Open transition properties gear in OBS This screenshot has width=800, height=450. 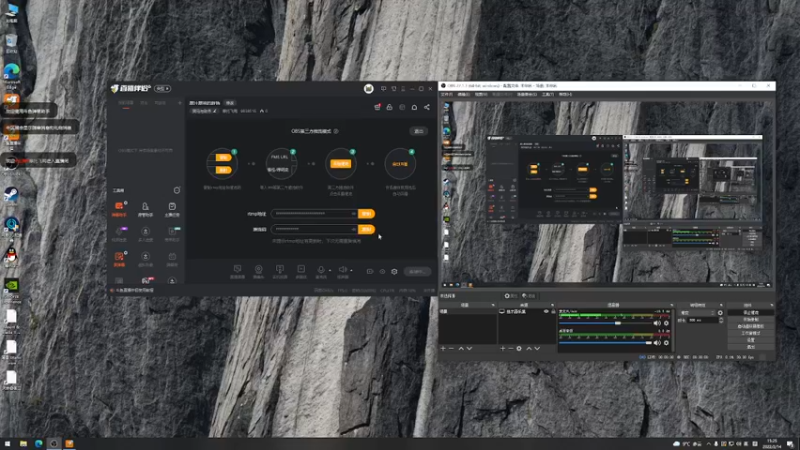tap(720, 313)
